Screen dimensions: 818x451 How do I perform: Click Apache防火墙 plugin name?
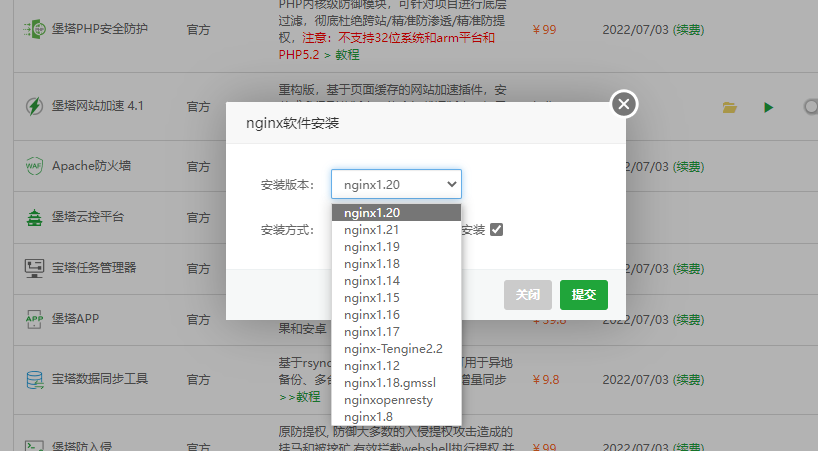[91, 166]
